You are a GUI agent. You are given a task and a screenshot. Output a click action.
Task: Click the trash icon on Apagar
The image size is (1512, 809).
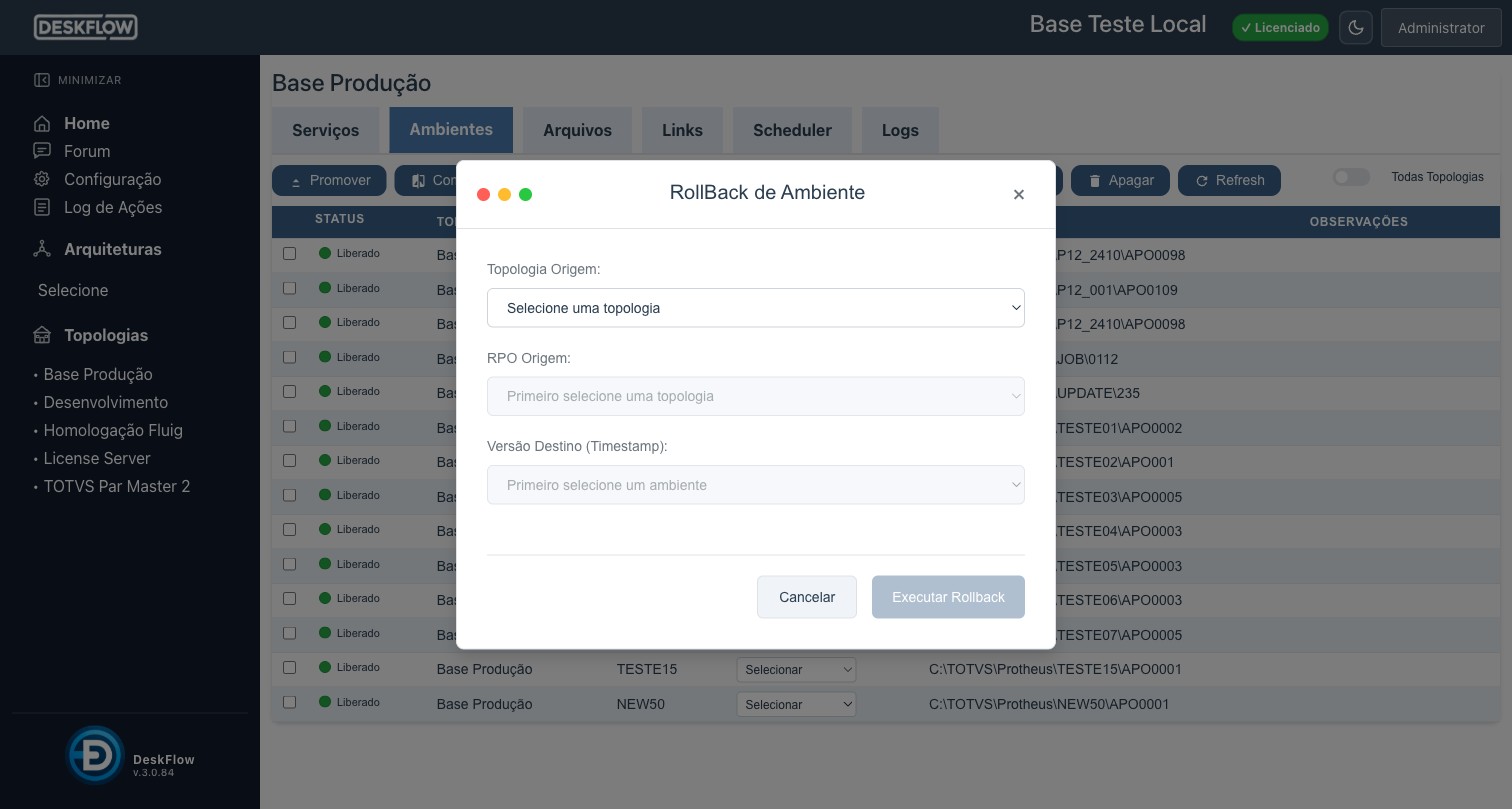(1095, 181)
